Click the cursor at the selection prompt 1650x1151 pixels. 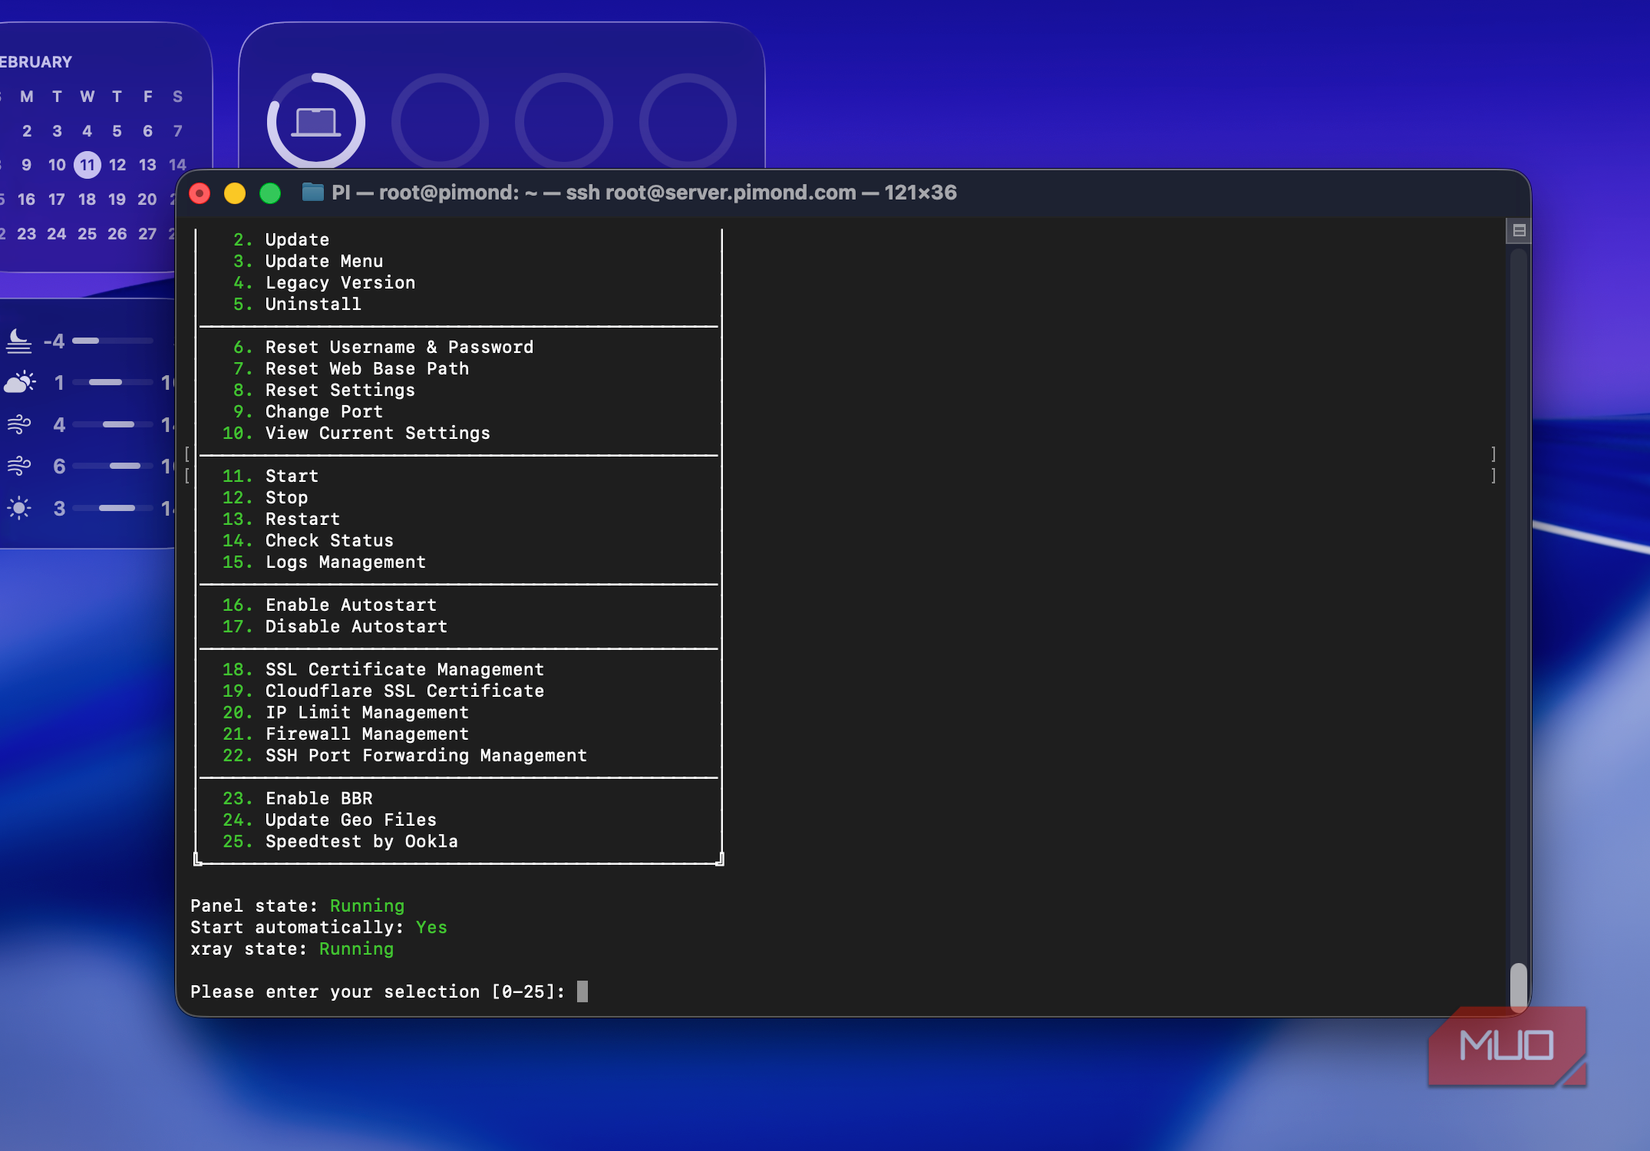[x=582, y=991]
